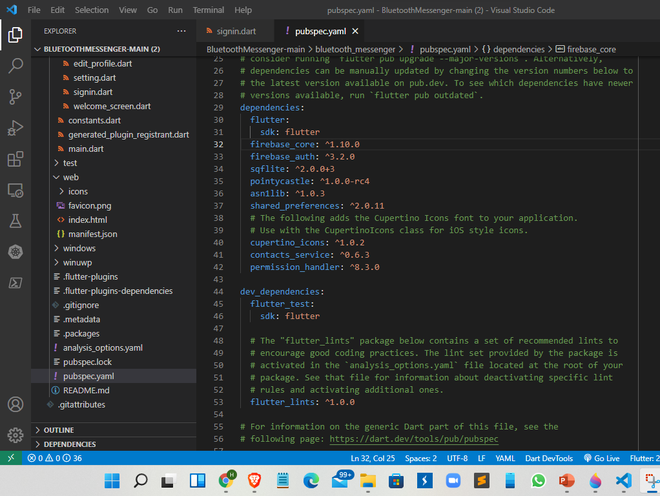The height and width of the screenshot is (496, 660).
Task: Switch to the signin.dart tab
Action: (238, 30)
